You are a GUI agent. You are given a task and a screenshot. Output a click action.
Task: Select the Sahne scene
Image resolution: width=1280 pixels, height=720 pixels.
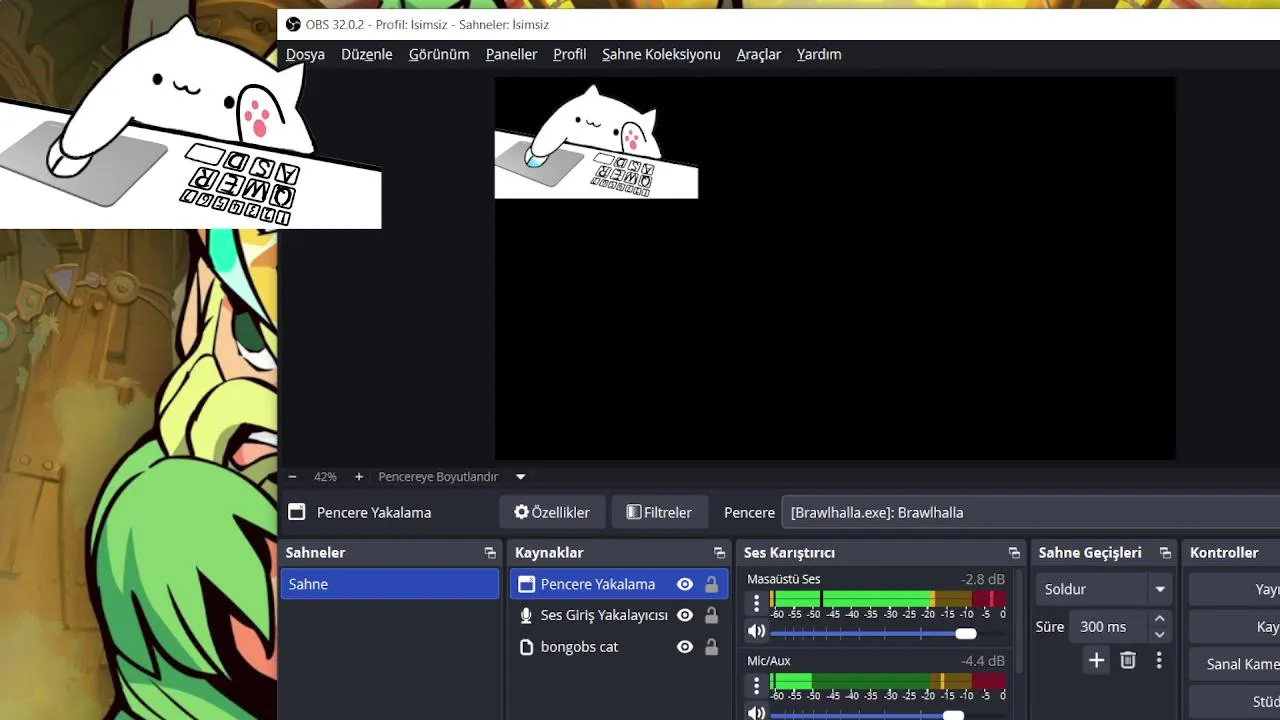tap(390, 584)
